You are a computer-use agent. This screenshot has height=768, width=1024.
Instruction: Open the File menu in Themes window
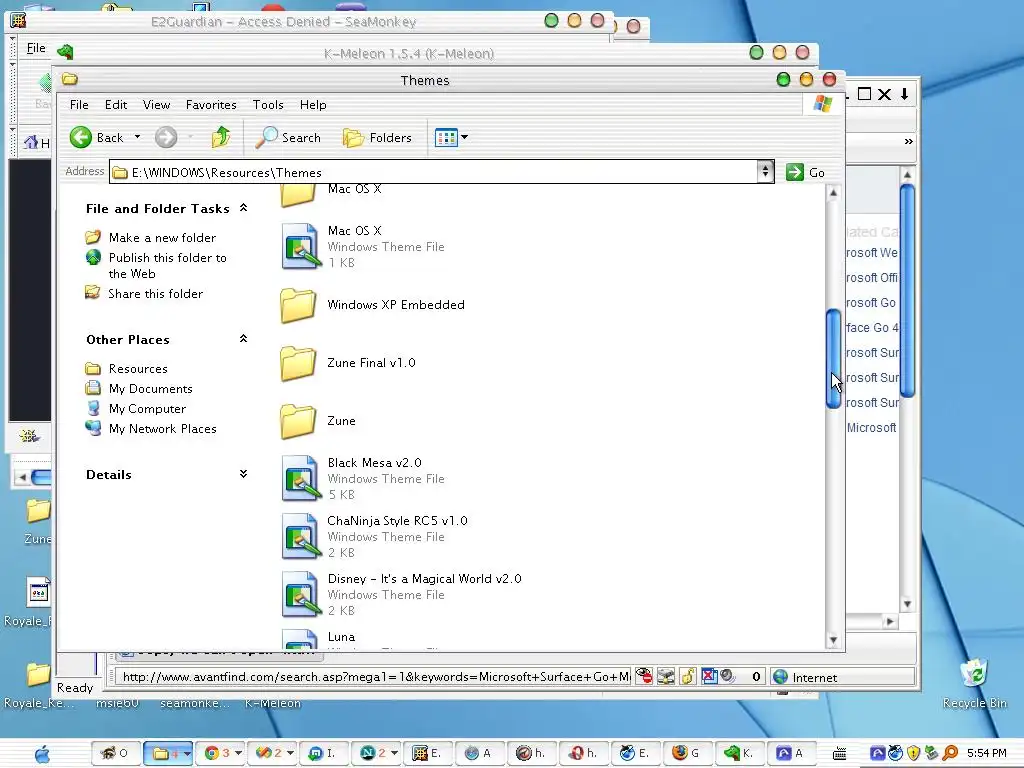coord(79,104)
